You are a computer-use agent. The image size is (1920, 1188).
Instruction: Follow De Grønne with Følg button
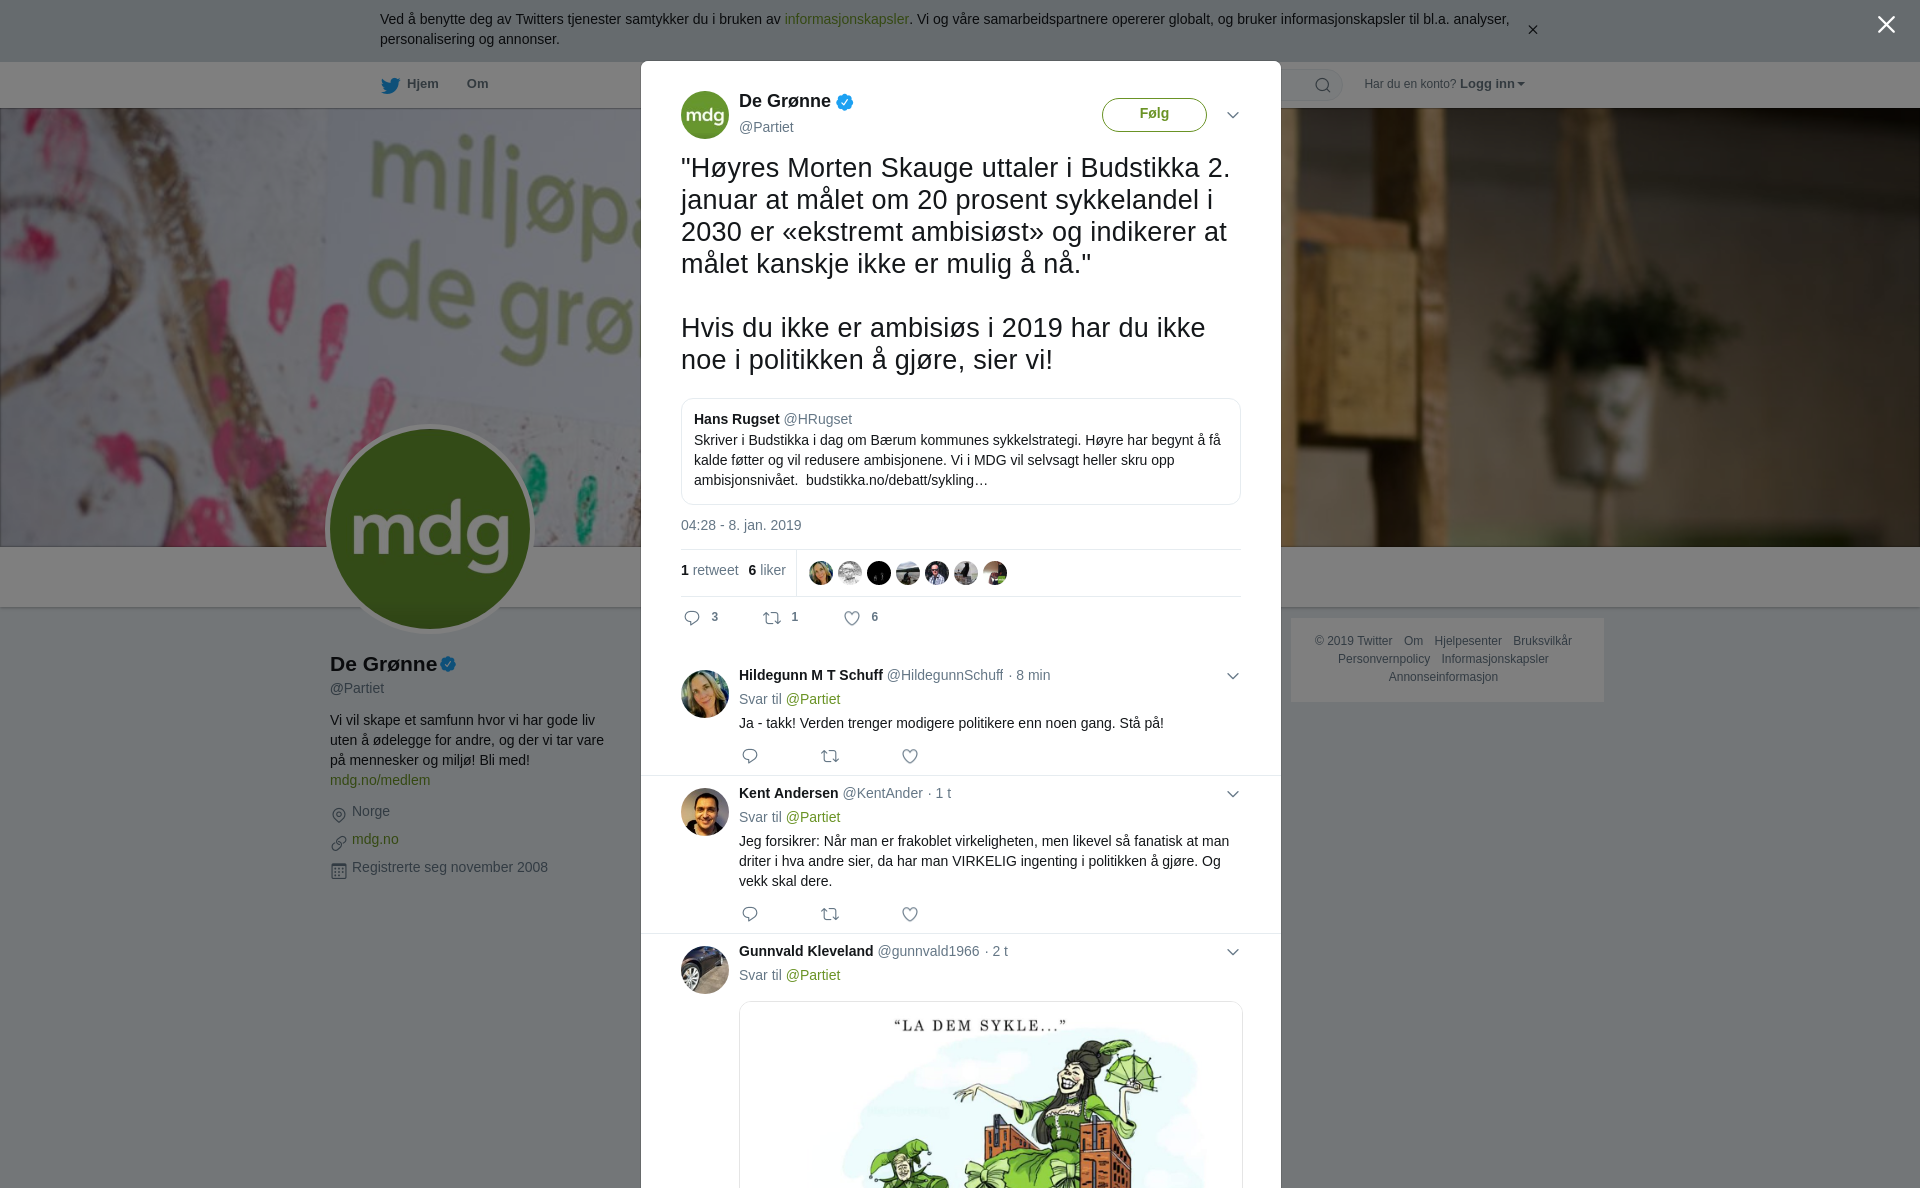[1154, 114]
